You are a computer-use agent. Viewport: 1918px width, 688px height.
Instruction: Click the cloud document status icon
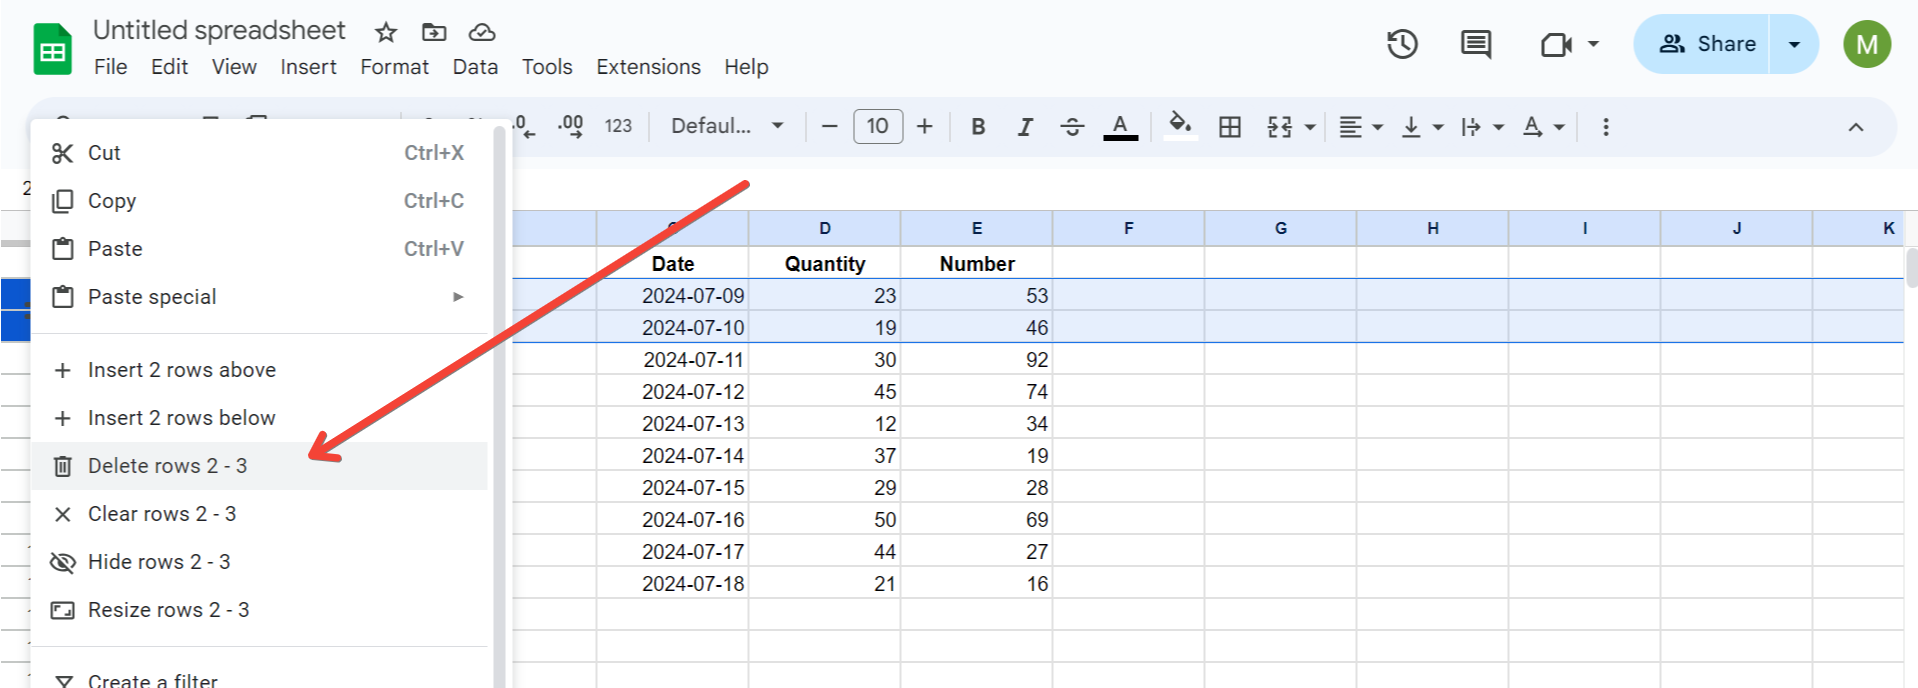pos(482,32)
